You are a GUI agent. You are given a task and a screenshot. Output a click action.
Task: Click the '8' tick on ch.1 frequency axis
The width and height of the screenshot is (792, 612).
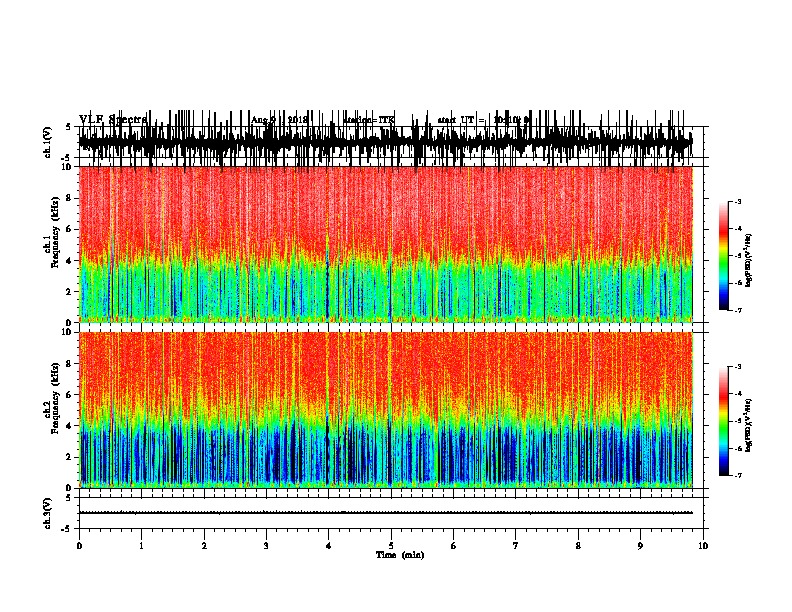[x=69, y=198]
